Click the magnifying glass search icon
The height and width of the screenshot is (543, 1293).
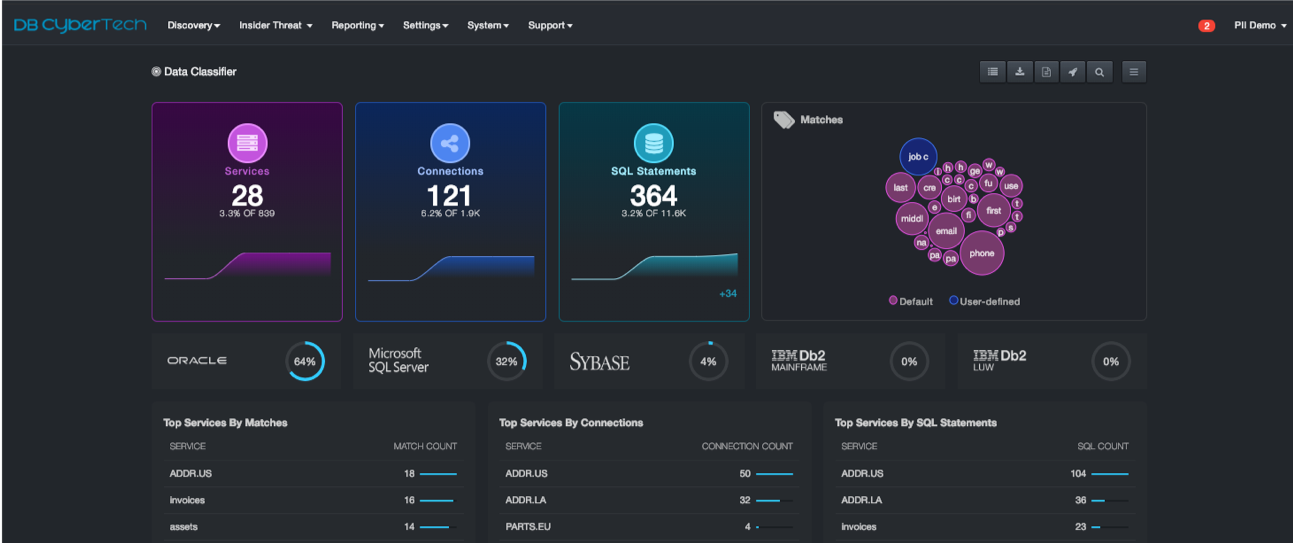(1099, 72)
